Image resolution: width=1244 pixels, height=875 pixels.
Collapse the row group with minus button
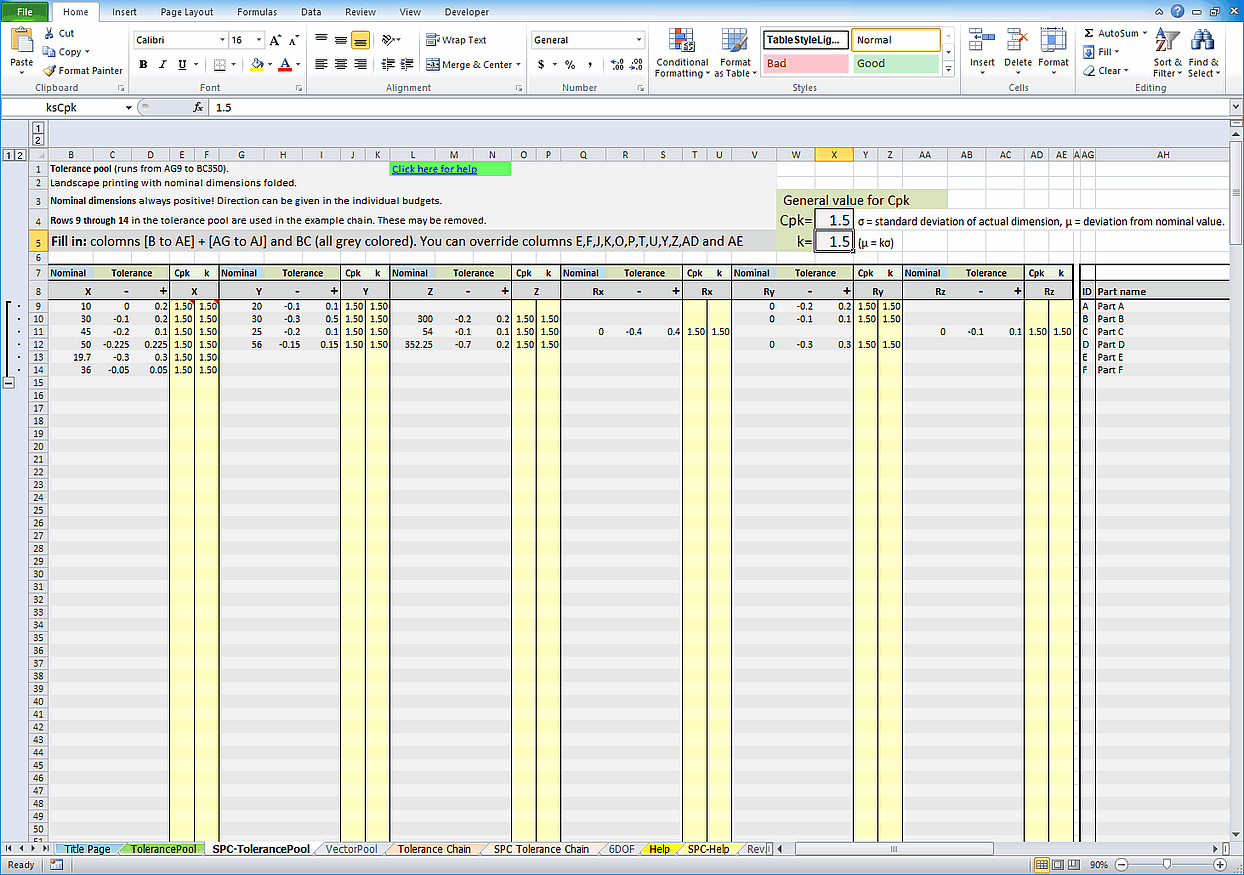click(10, 383)
